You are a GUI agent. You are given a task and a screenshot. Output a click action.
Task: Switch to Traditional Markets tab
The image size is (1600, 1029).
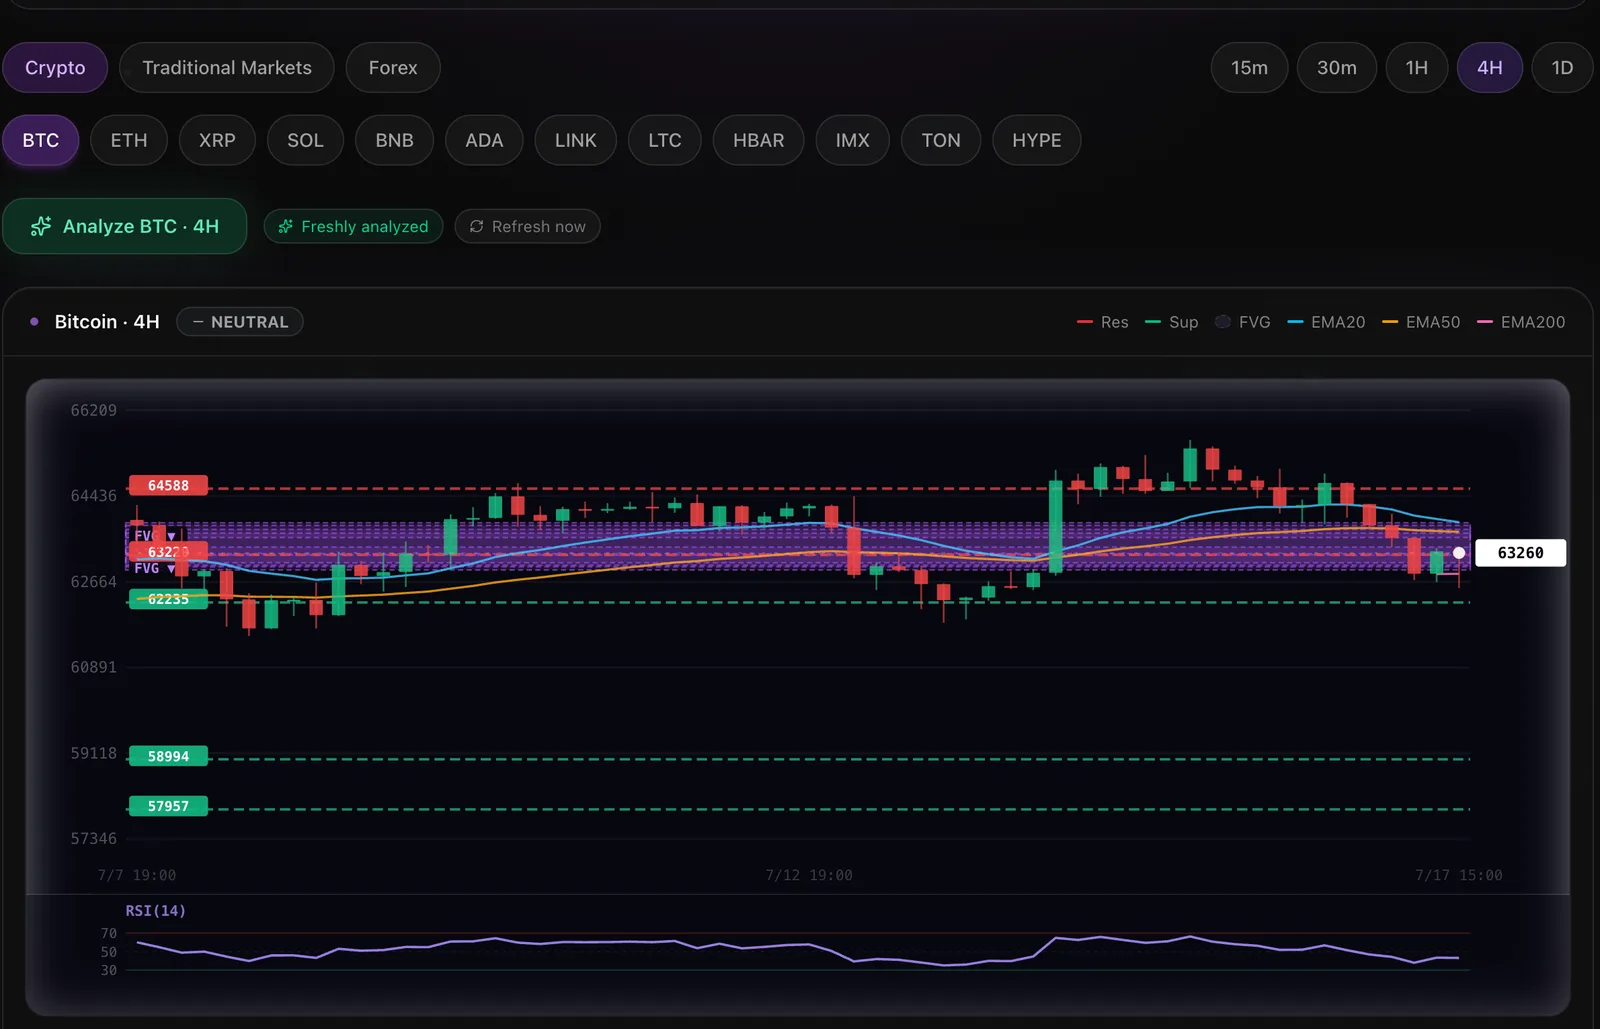[227, 68]
